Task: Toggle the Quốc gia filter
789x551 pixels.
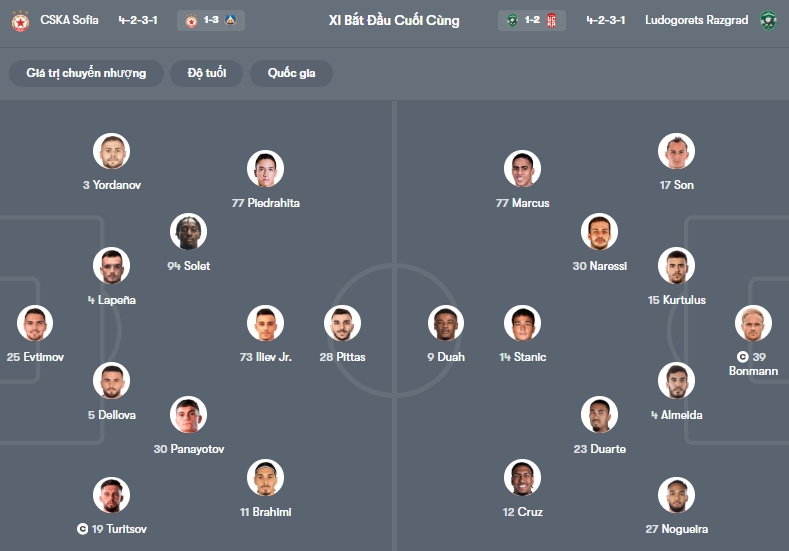Action: (x=292, y=73)
